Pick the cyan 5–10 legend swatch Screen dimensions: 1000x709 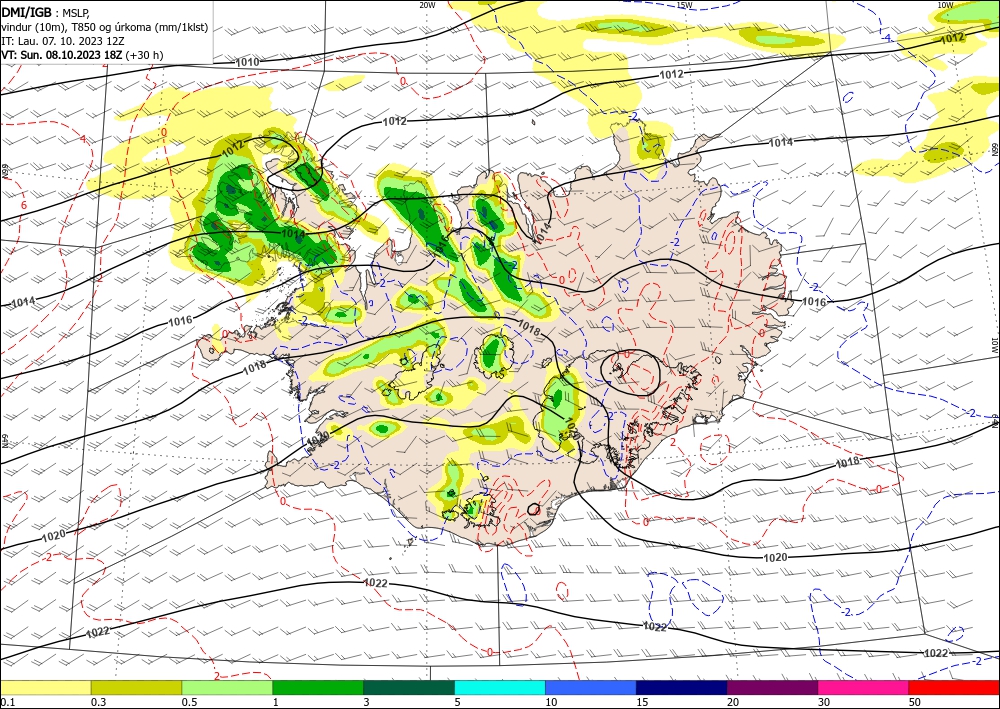(x=500, y=687)
